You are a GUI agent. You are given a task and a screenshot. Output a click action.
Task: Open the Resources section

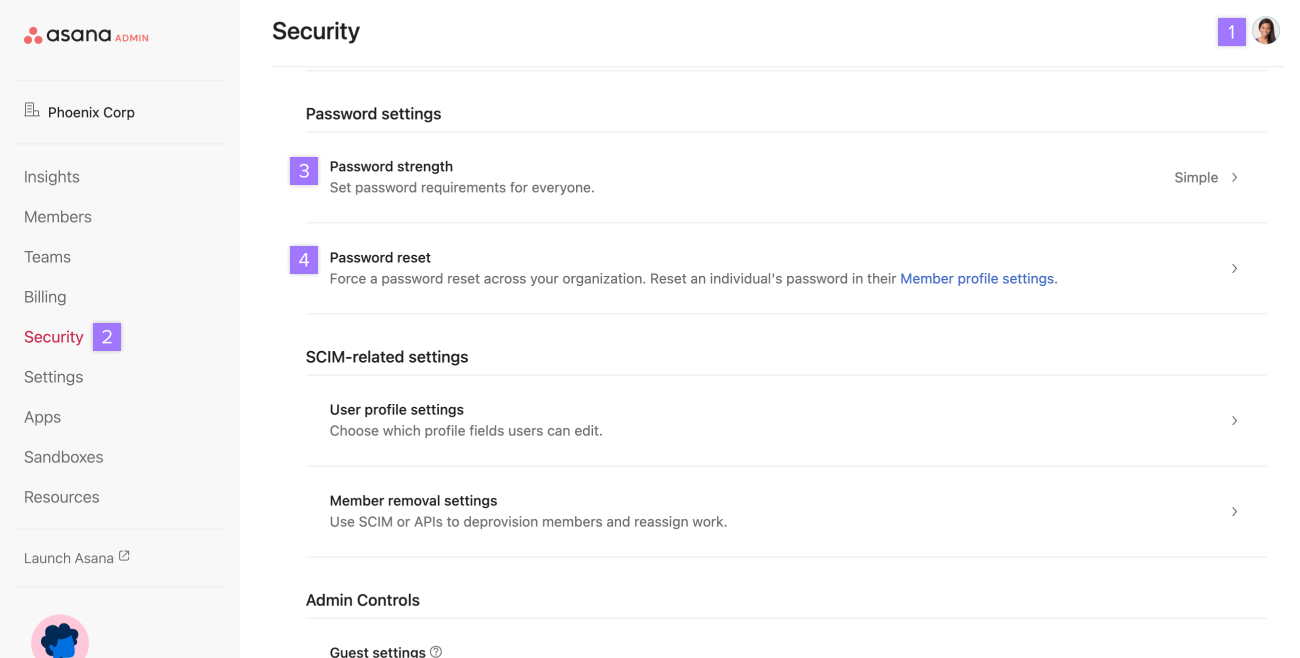(61, 496)
